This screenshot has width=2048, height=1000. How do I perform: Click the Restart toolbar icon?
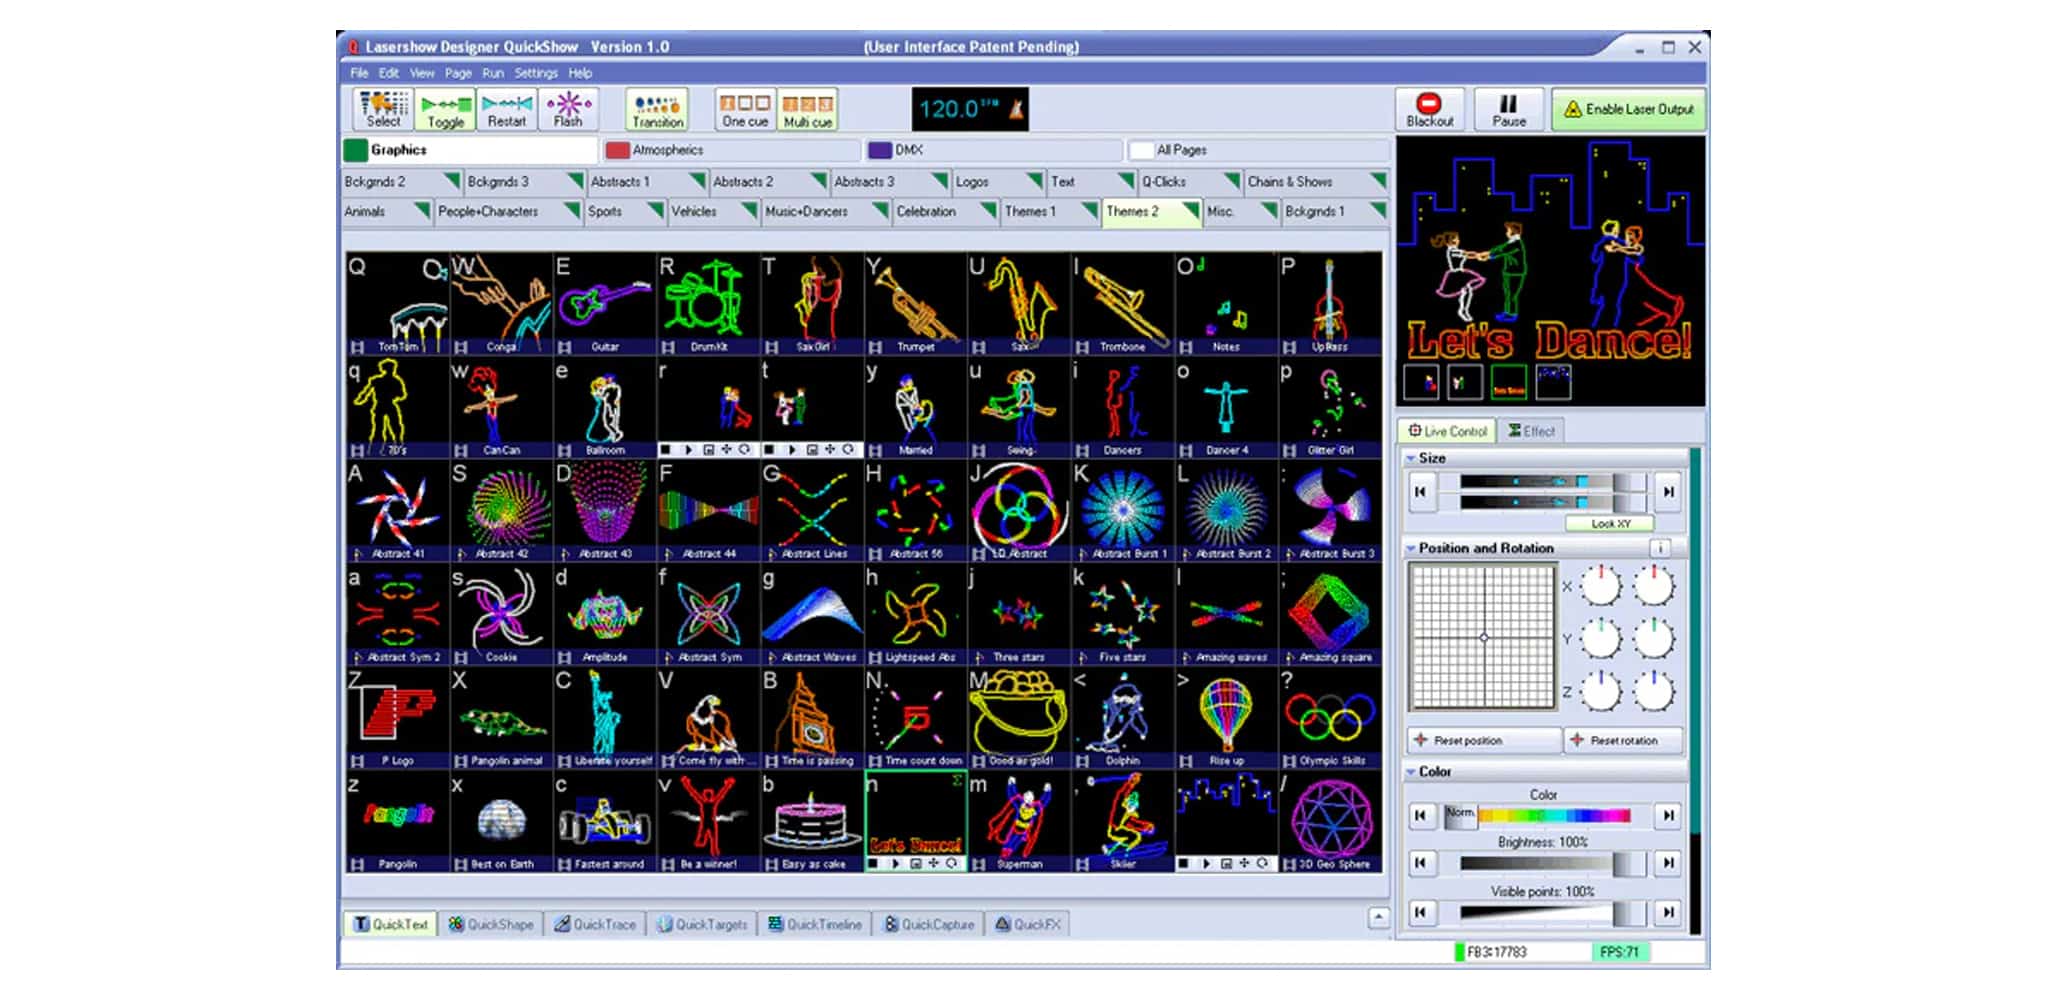(506, 110)
